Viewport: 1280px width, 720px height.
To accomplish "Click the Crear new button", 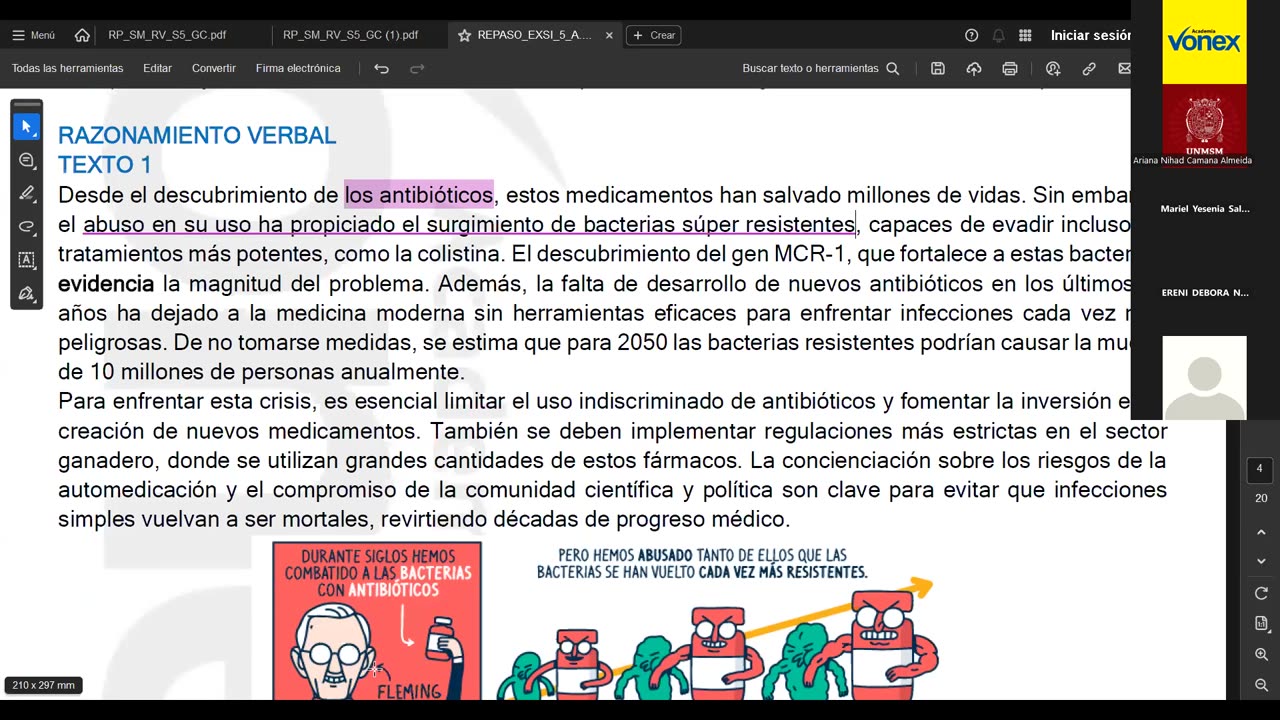I will click(x=653, y=35).
